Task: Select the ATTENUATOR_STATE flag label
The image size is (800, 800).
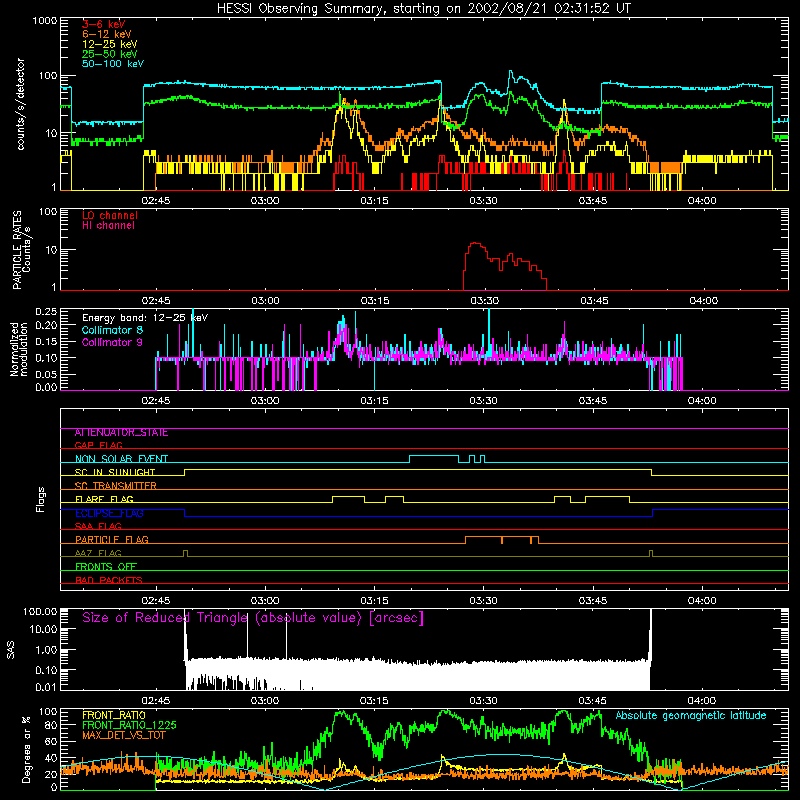Action: coord(121,433)
